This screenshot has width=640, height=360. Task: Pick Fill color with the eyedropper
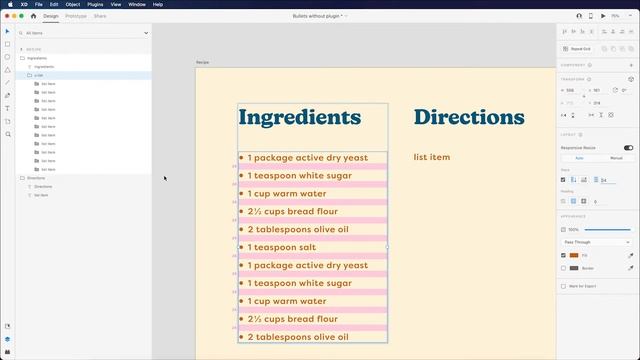631,256
